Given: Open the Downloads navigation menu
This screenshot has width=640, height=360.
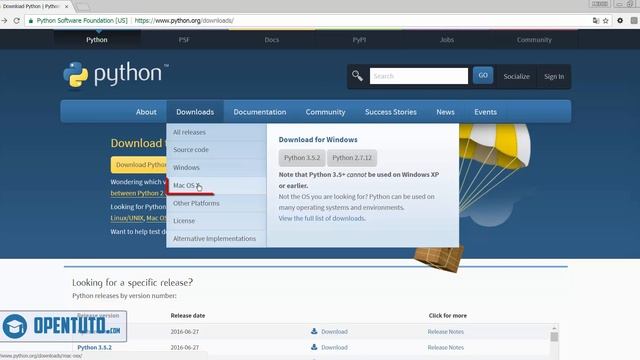Looking at the screenshot, I should 195,112.
